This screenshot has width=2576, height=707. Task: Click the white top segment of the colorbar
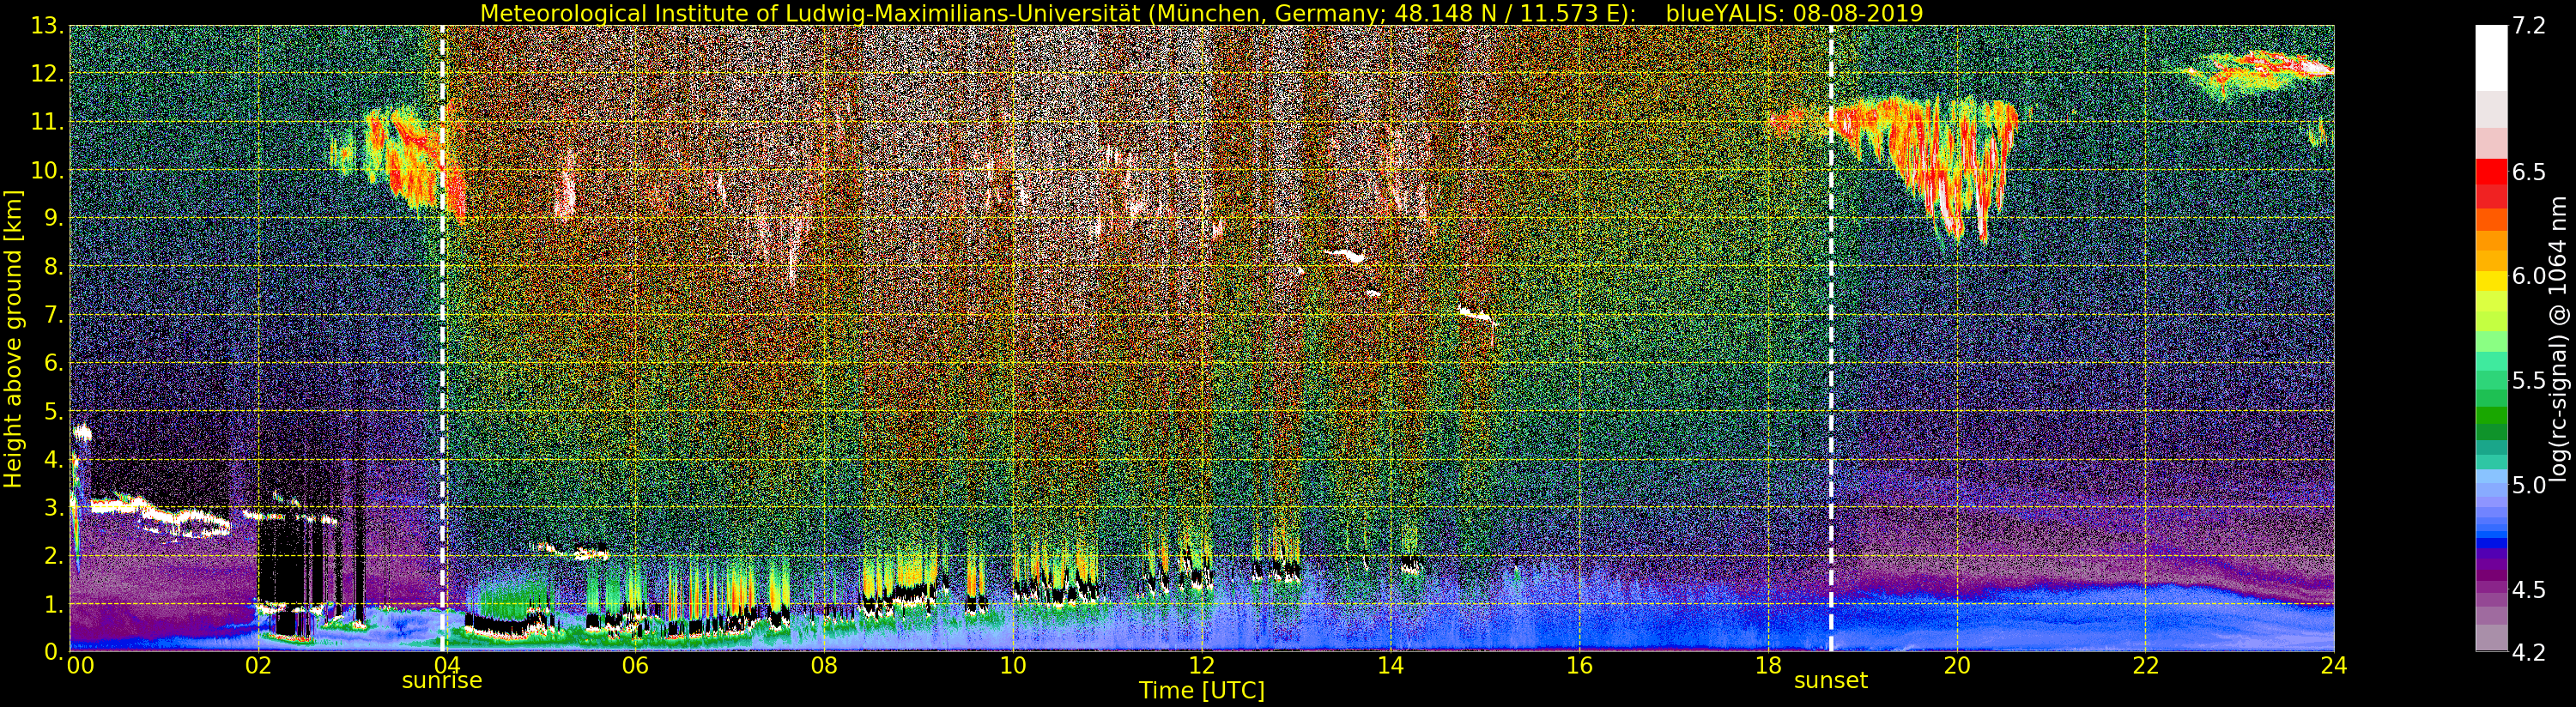tap(2491, 58)
